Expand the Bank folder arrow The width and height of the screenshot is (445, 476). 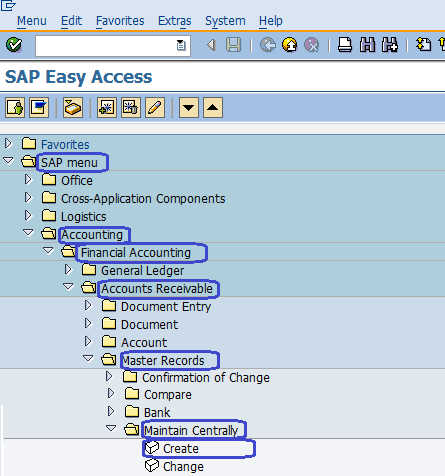[x=111, y=412]
